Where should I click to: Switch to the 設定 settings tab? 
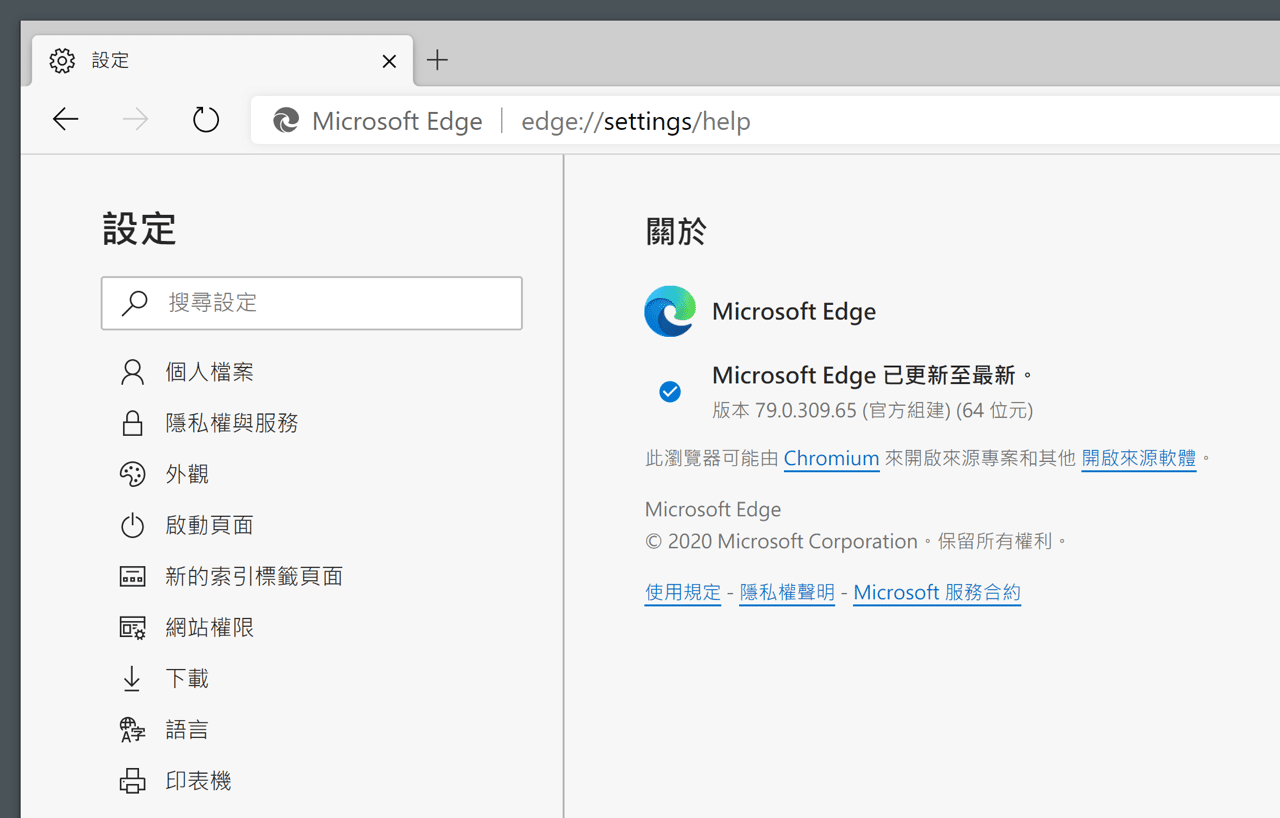(110, 60)
